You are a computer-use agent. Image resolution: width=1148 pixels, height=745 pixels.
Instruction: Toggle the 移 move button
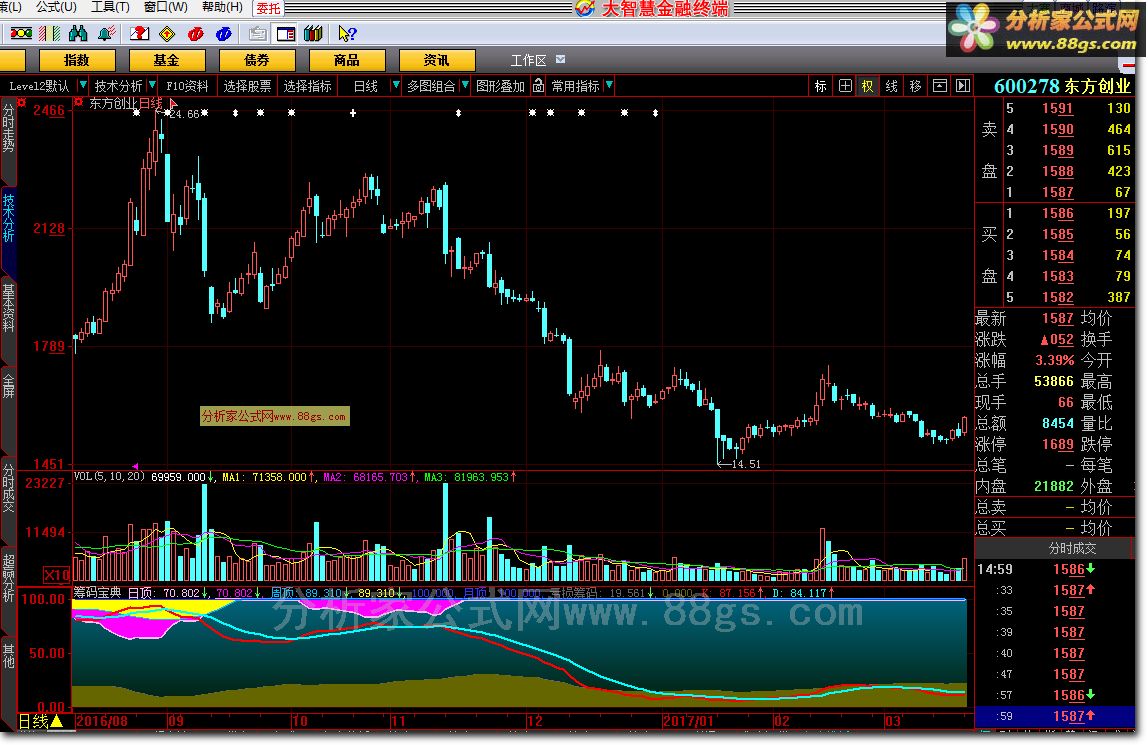(915, 86)
